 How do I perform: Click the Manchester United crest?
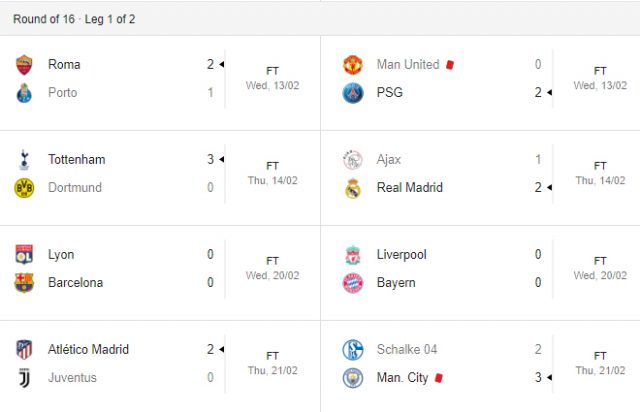(x=353, y=65)
